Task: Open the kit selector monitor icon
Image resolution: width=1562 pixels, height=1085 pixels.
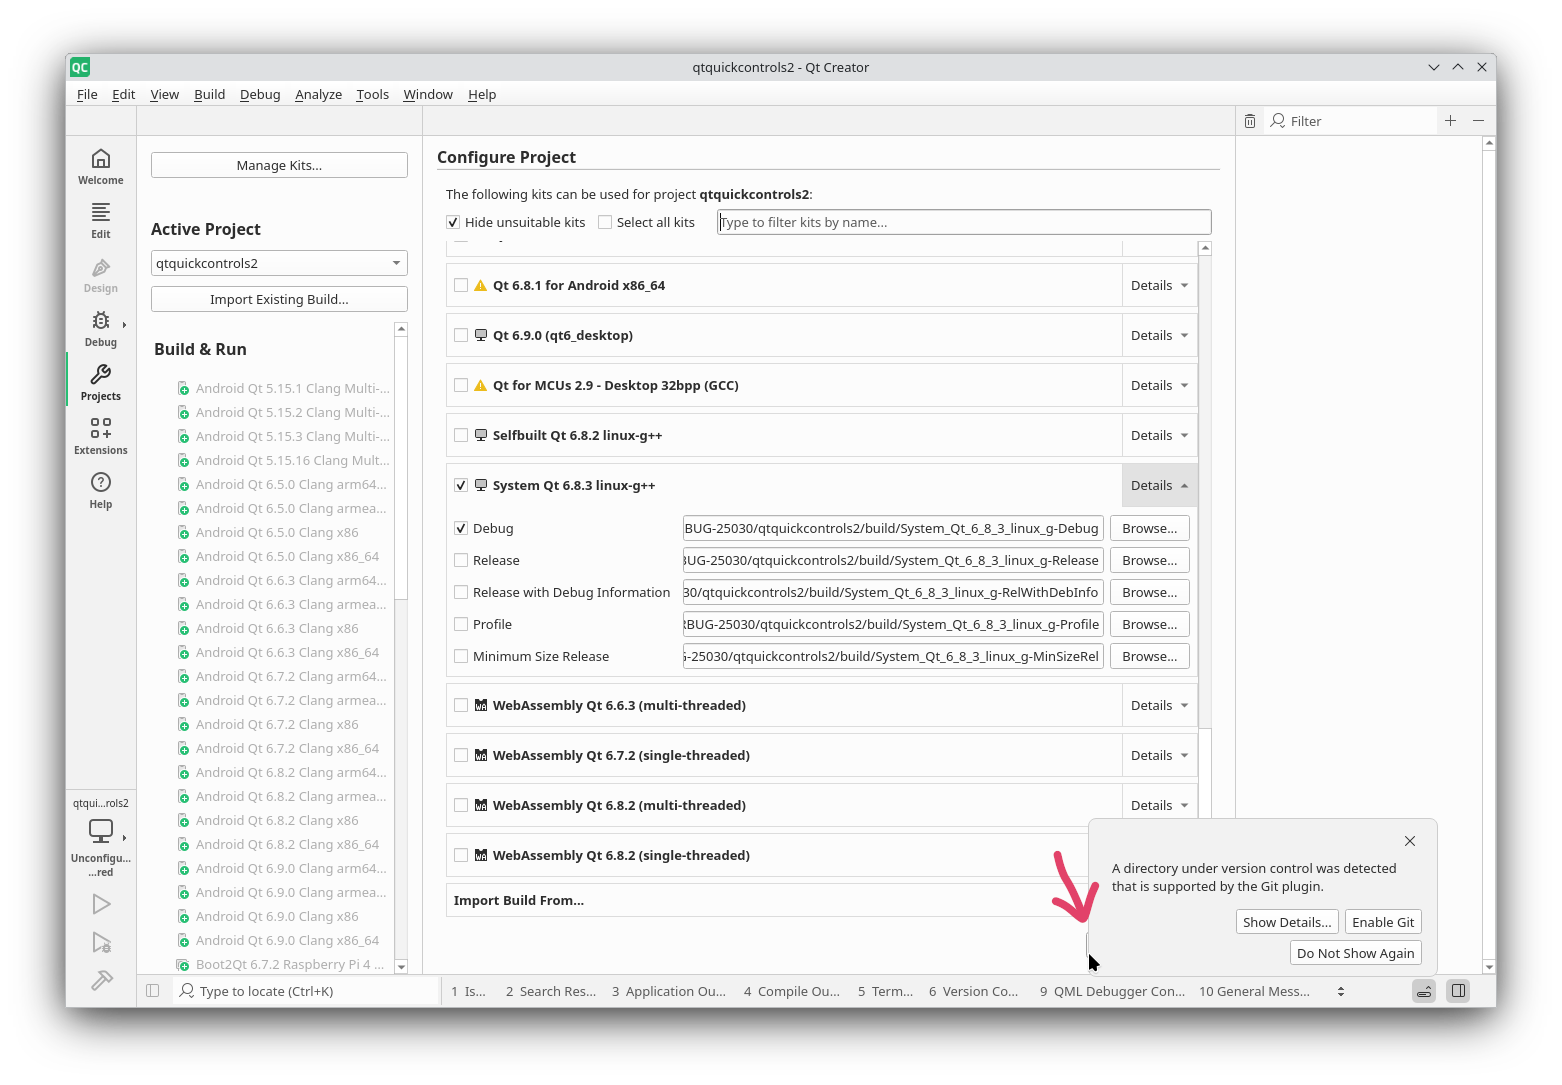Action: [101, 831]
